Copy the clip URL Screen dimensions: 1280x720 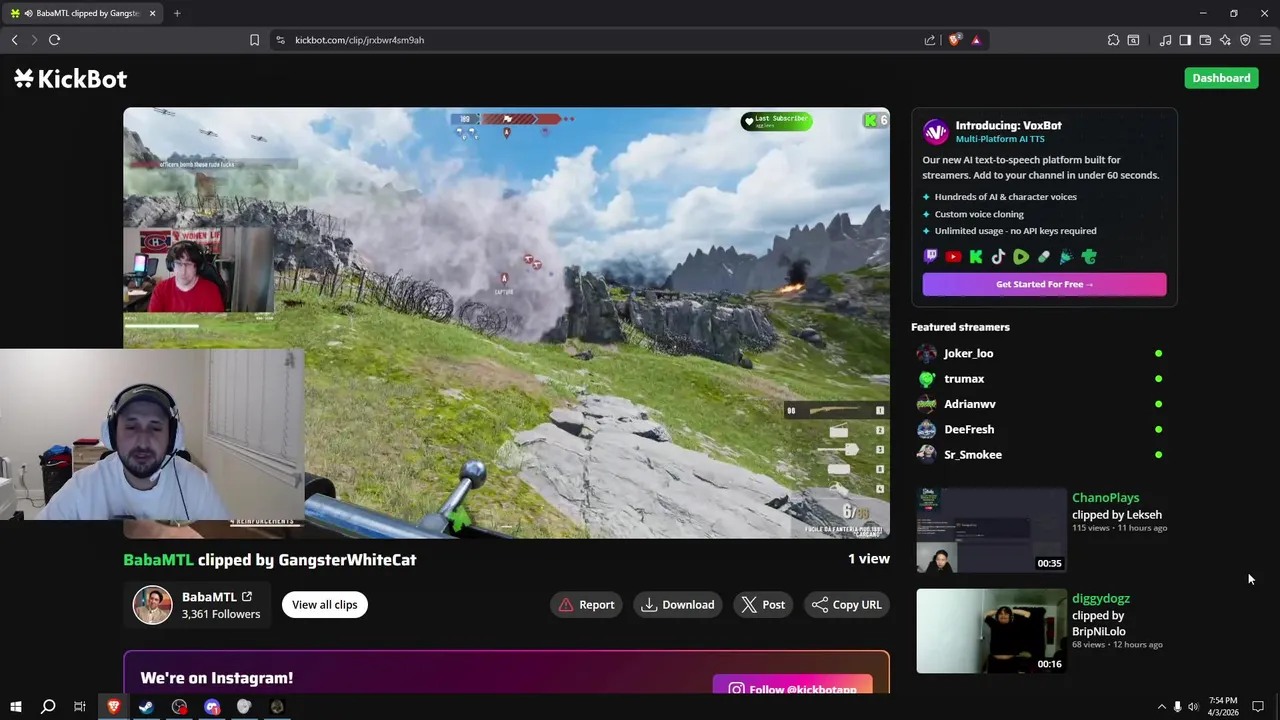point(847,605)
